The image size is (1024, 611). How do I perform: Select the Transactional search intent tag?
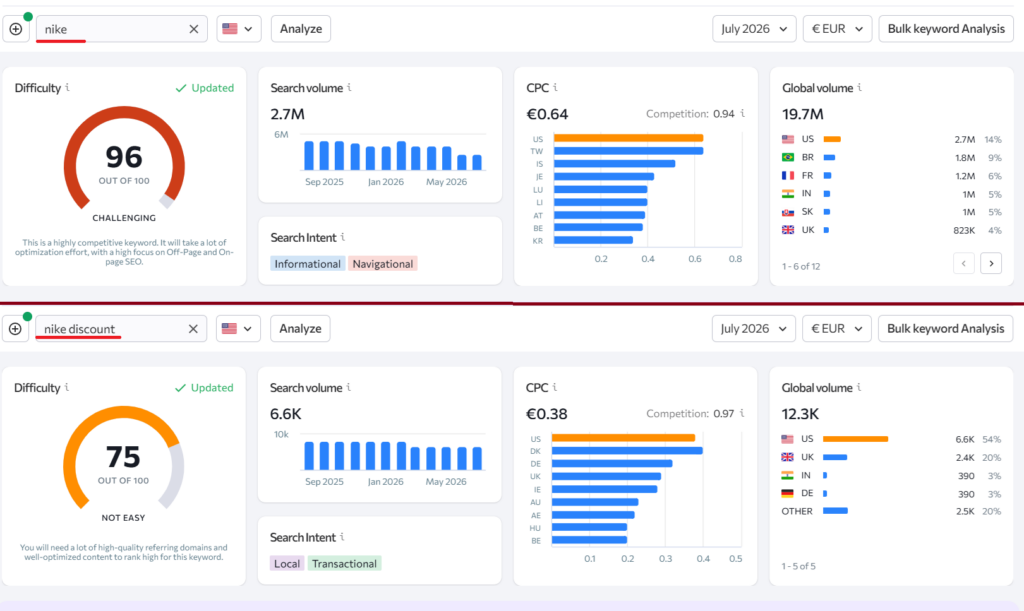coord(344,563)
